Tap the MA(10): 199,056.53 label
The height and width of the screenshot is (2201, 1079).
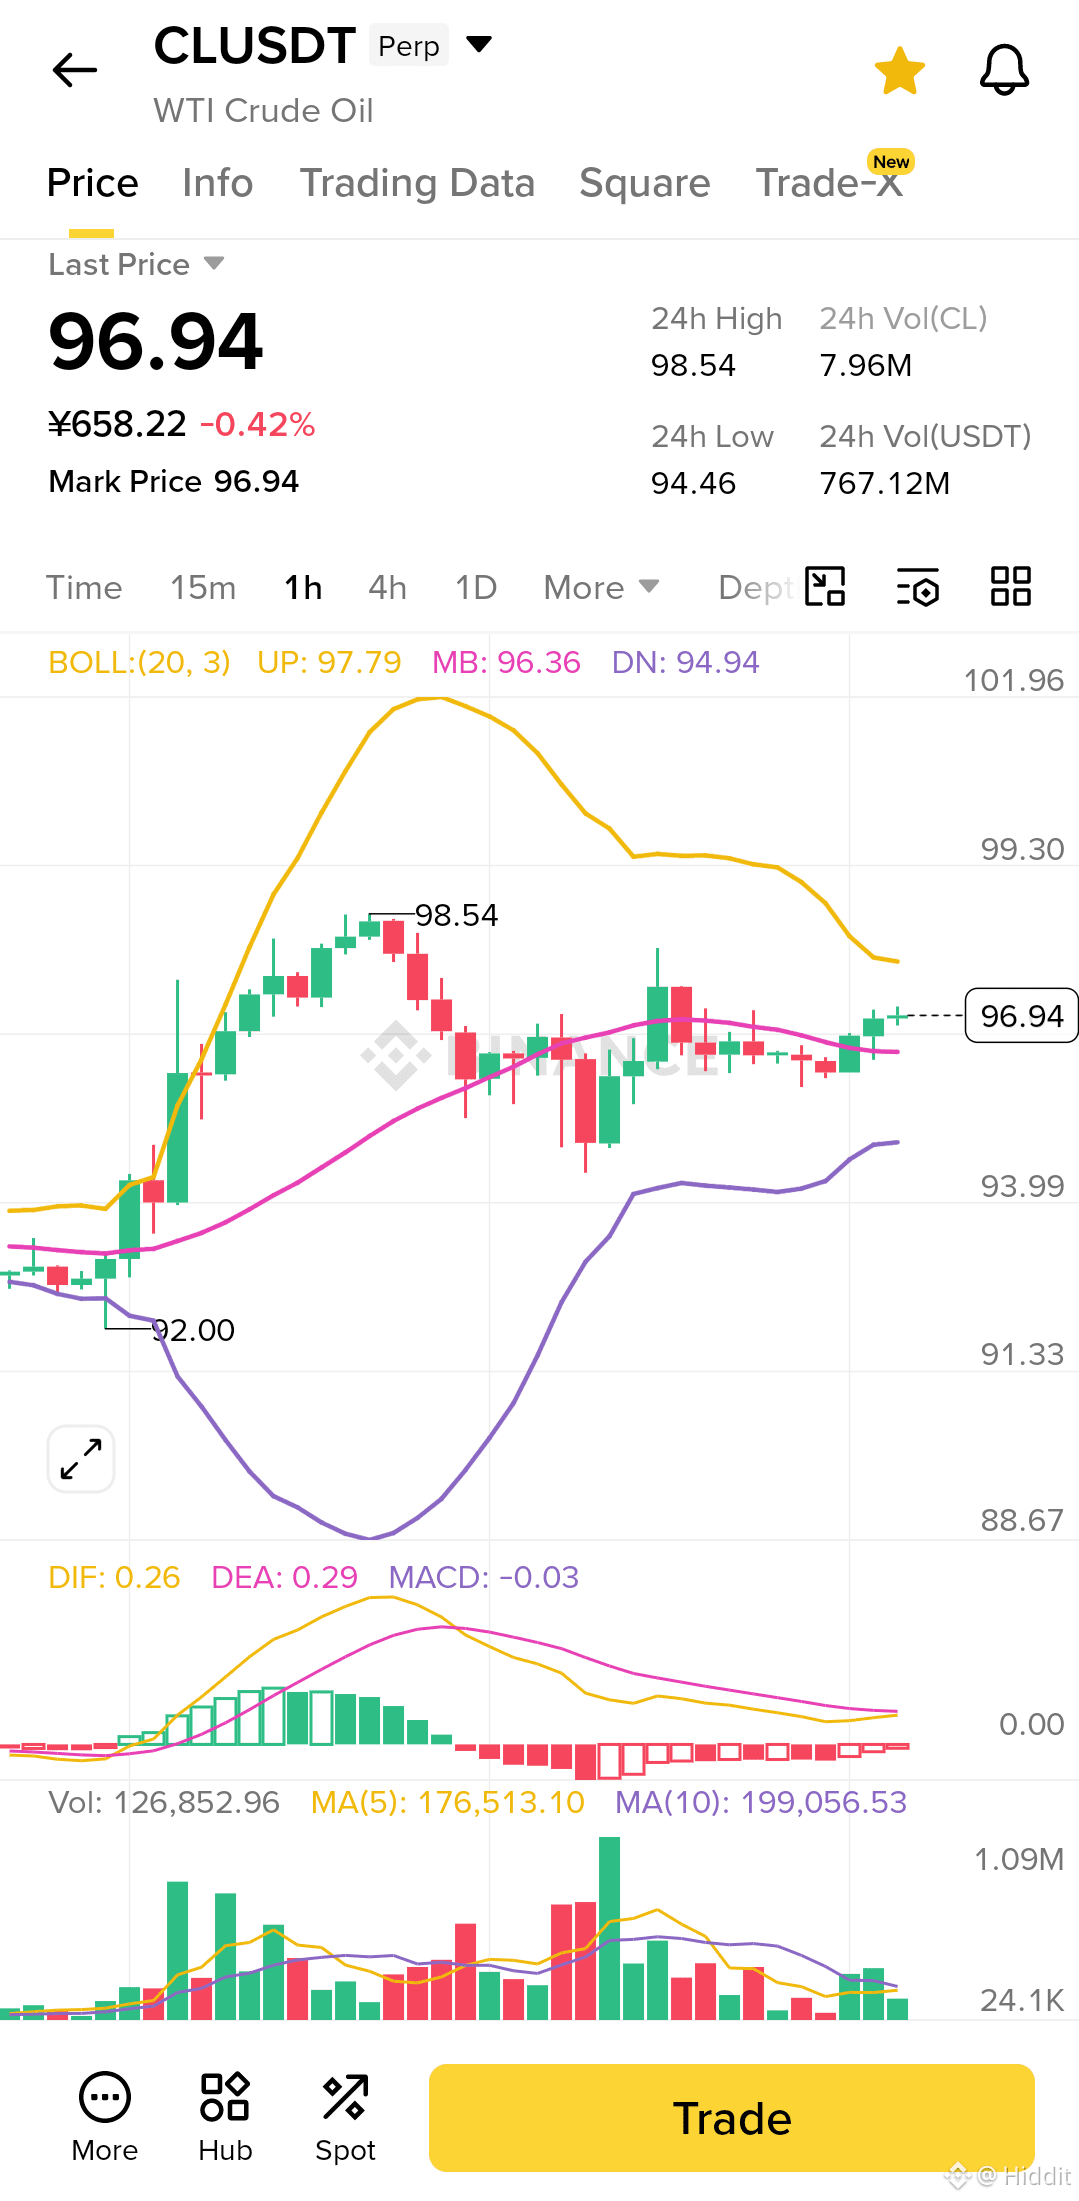pos(761,1802)
